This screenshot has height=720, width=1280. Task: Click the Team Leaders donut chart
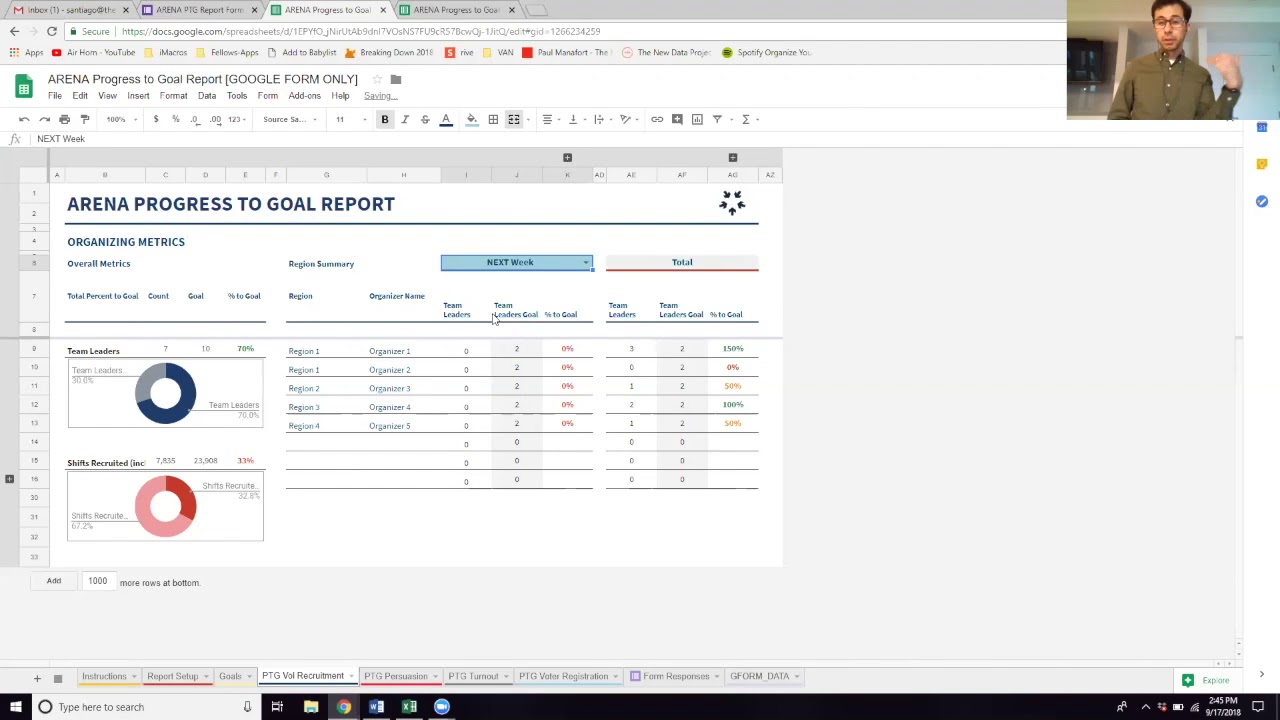[165, 393]
